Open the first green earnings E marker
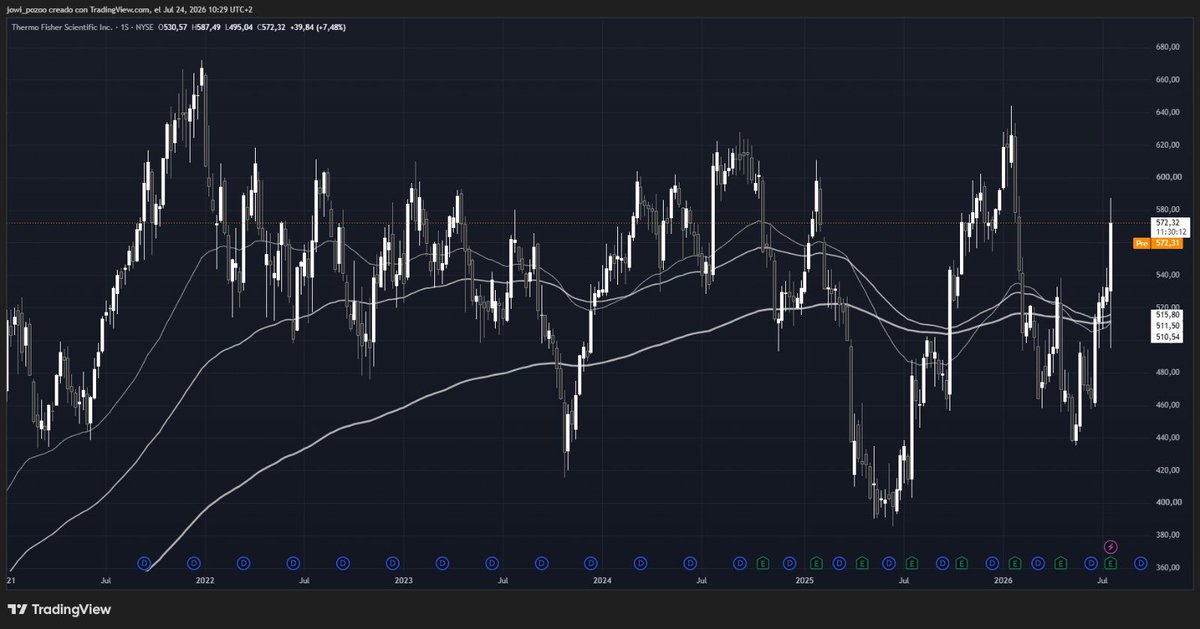Screen dimensions: 1200x629 [763, 565]
